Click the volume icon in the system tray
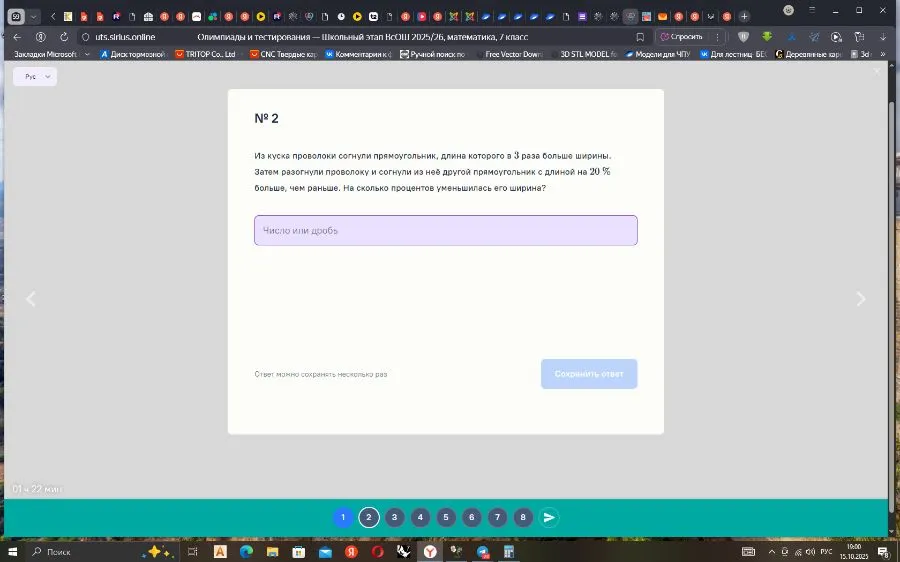 click(x=810, y=552)
